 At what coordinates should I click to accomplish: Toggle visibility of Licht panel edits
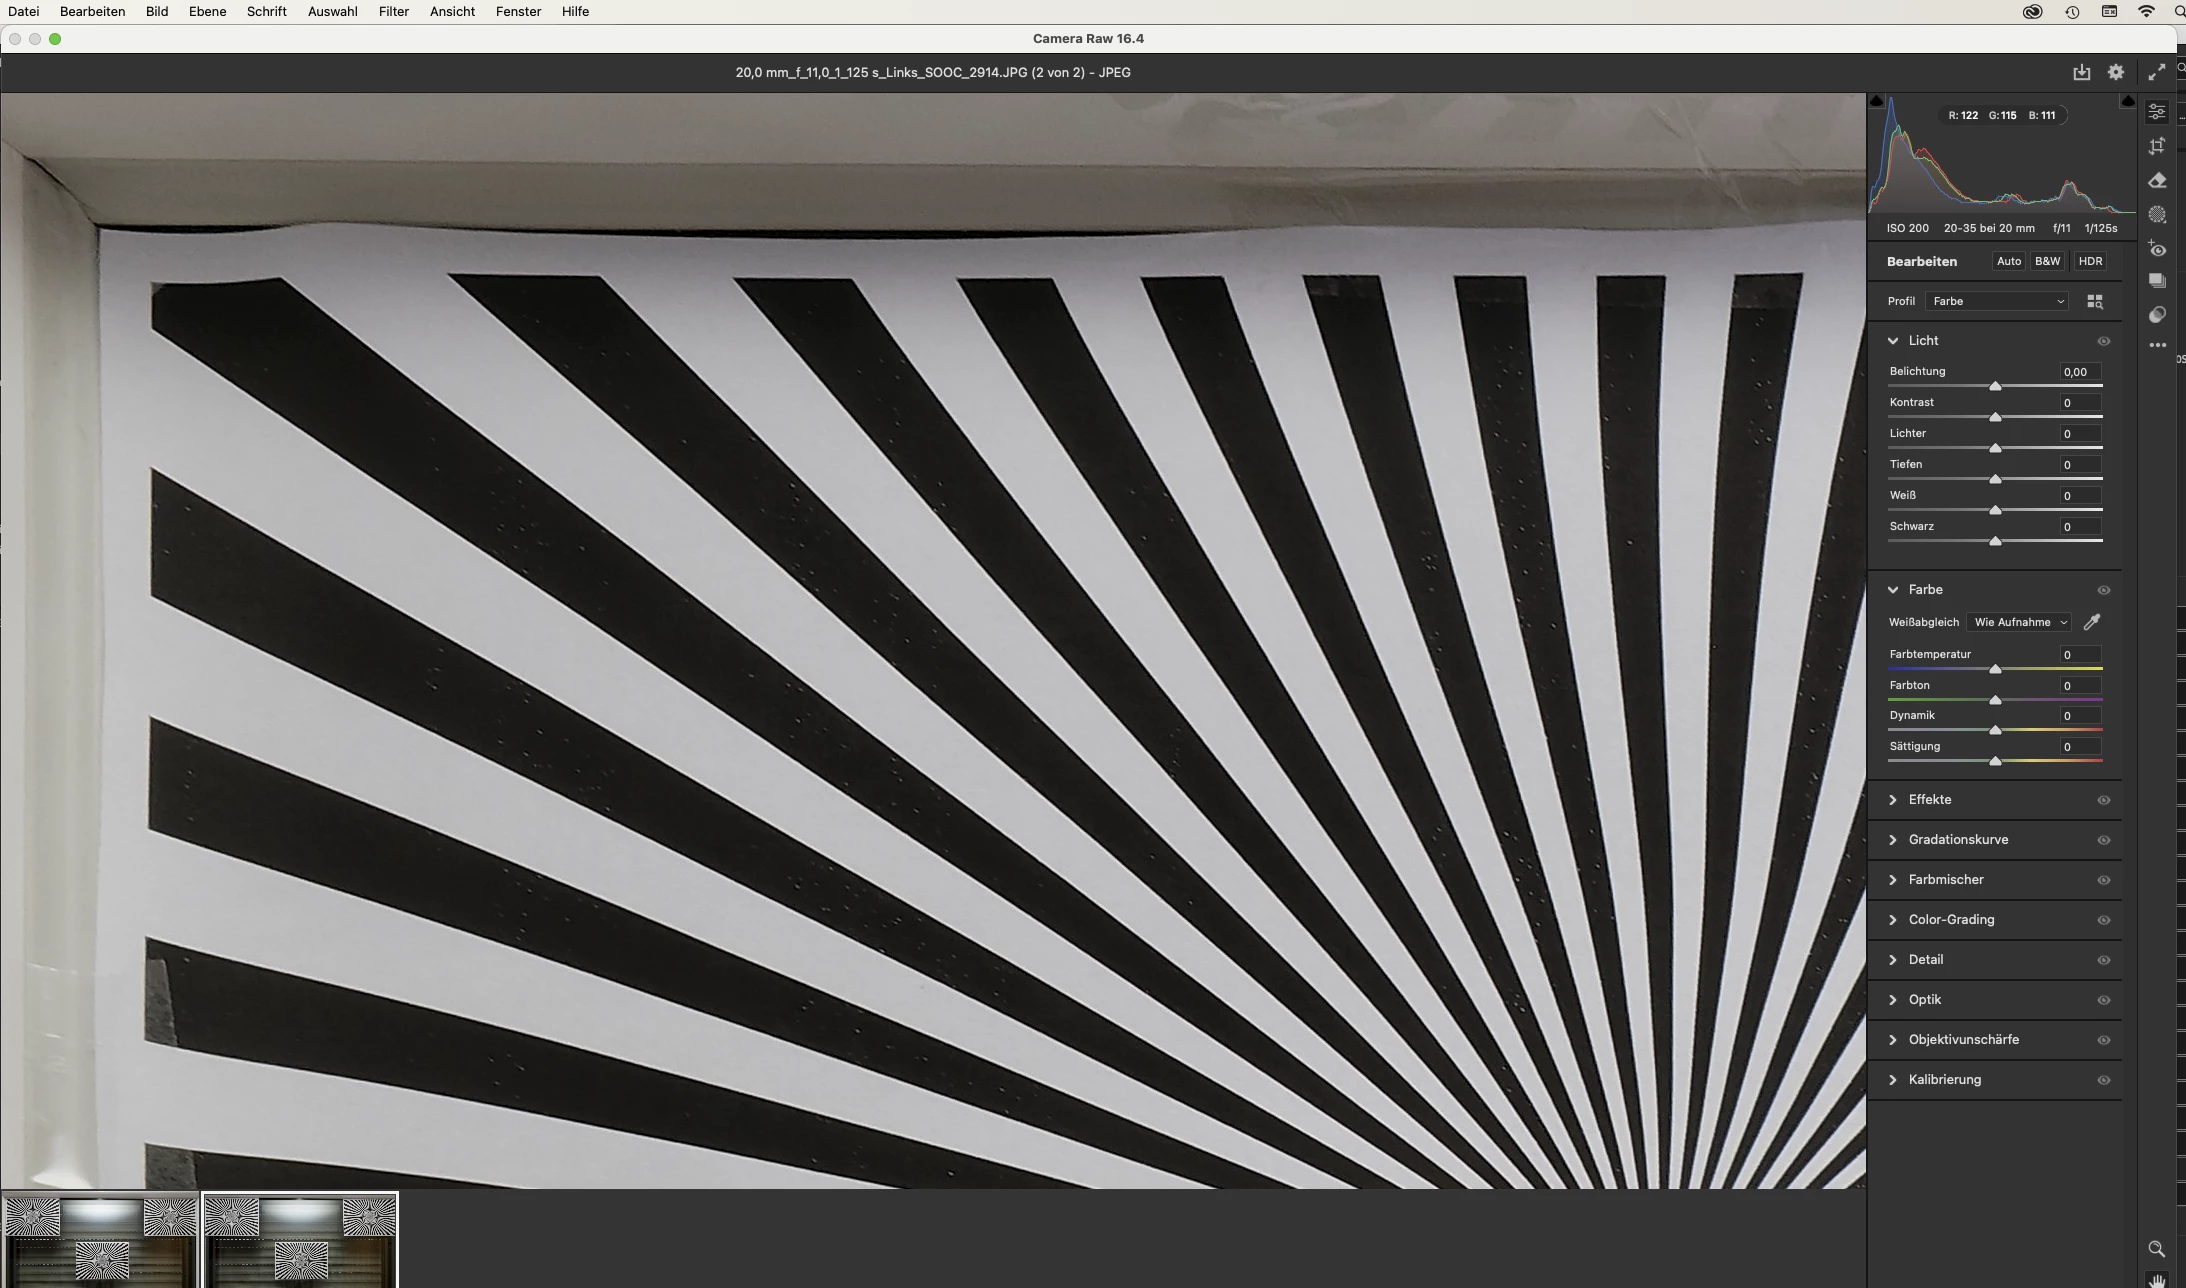2103,341
